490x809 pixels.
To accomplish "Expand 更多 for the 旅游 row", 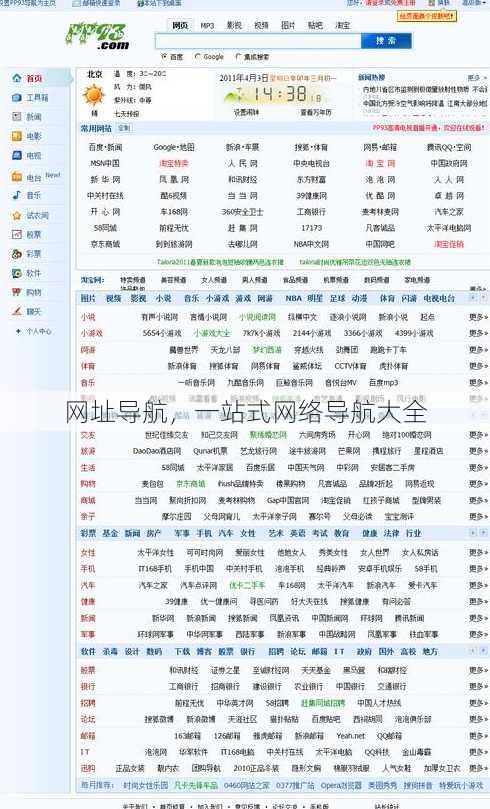I will click(478, 451).
